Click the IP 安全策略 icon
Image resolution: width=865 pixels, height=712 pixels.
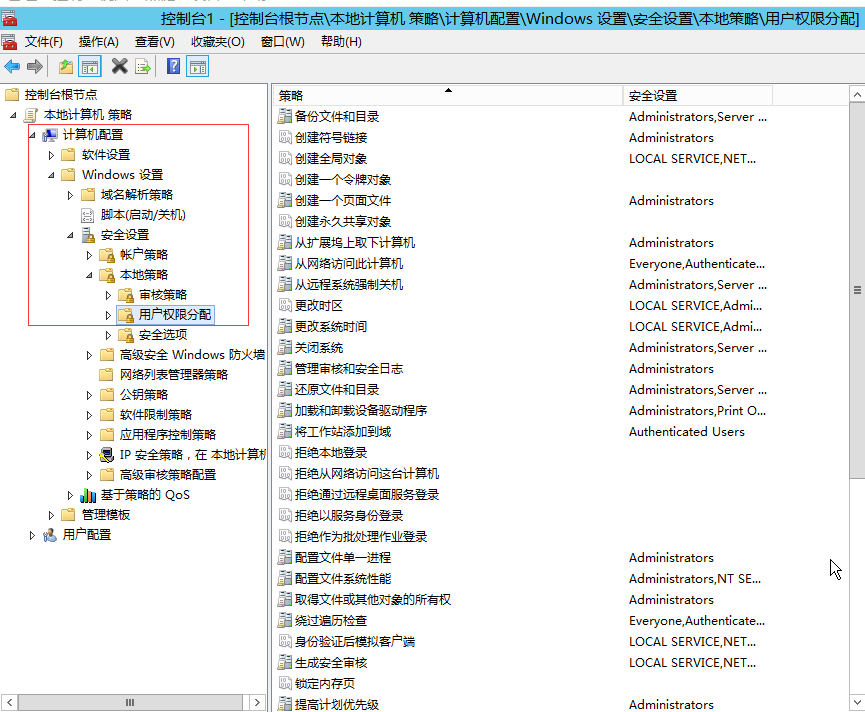pyautogui.click(x=106, y=455)
